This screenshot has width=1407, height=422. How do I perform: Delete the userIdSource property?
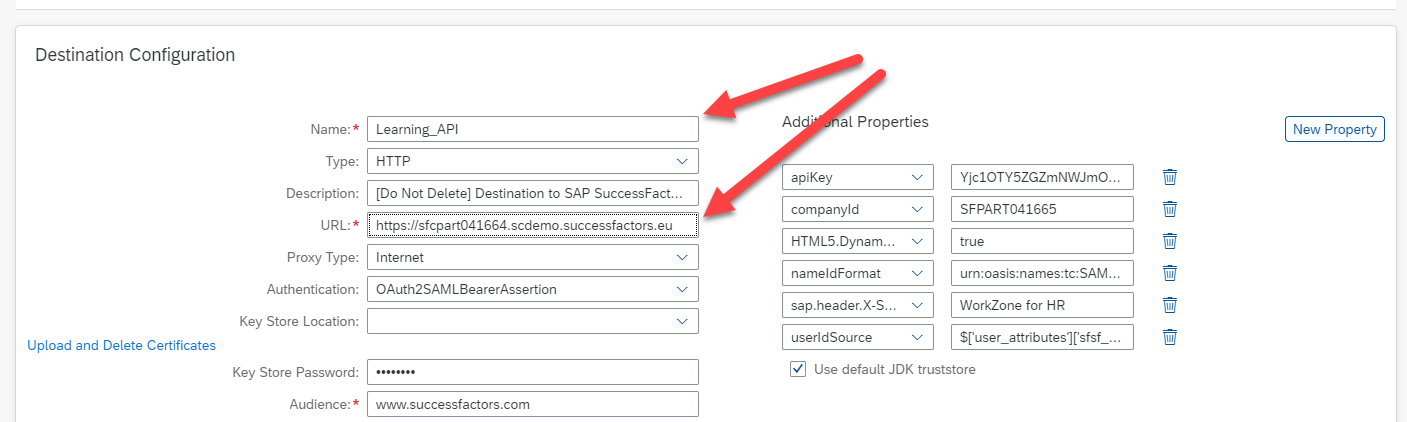click(x=1169, y=337)
